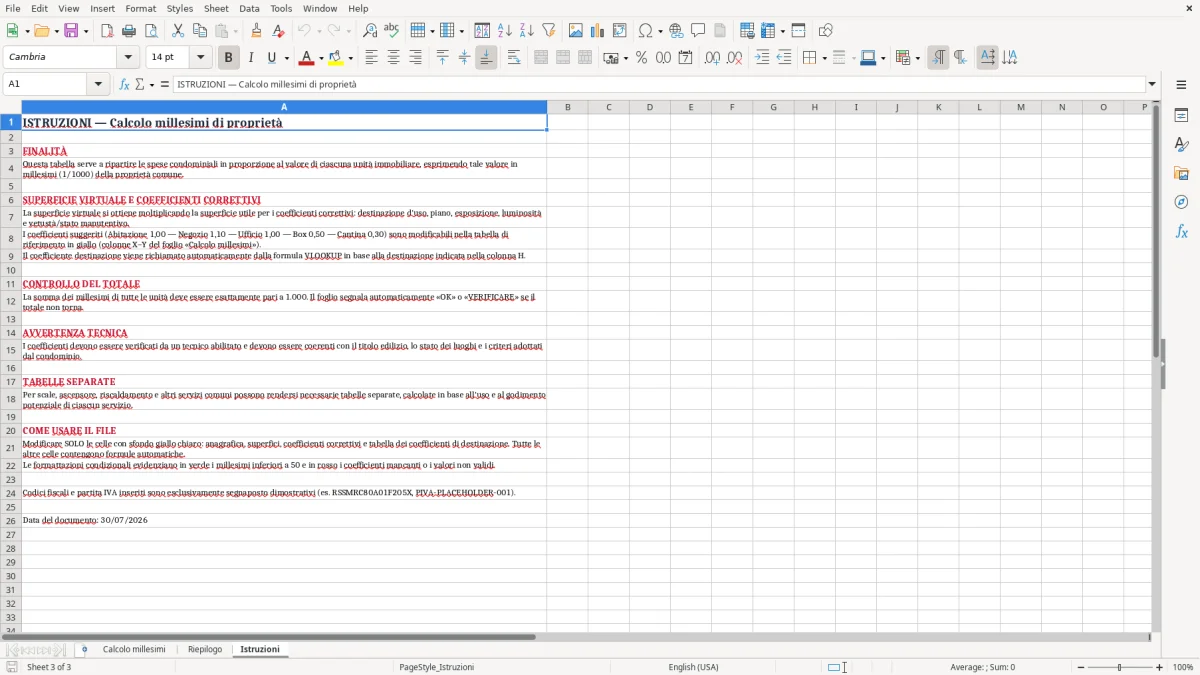Expand the Conditional Formatting dropdown arrow
1200x675 pixels.
pyautogui.click(x=917, y=59)
